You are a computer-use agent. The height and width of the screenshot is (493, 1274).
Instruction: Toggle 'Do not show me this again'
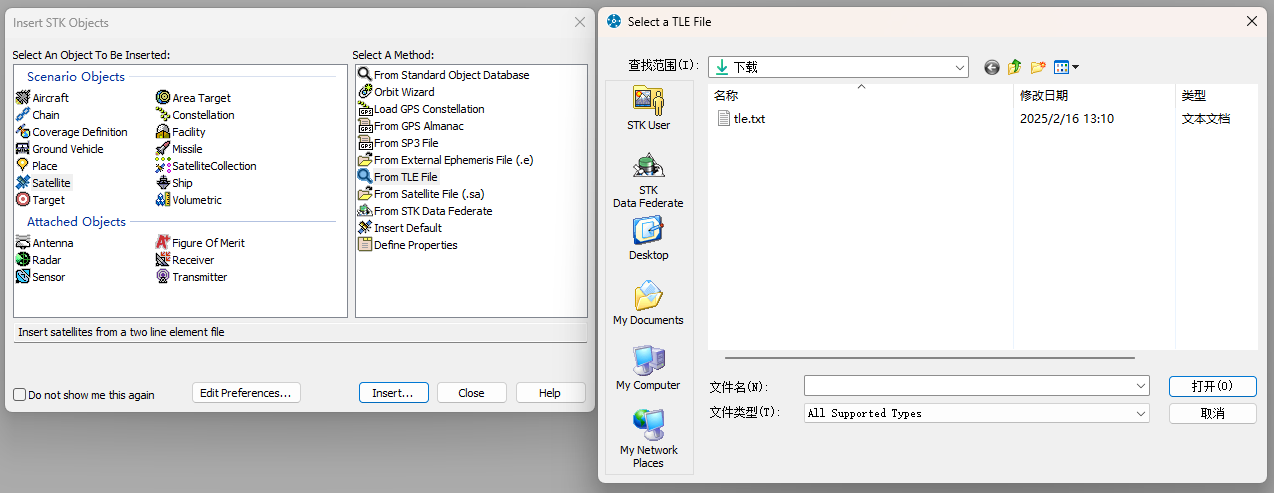click(x=20, y=395)
